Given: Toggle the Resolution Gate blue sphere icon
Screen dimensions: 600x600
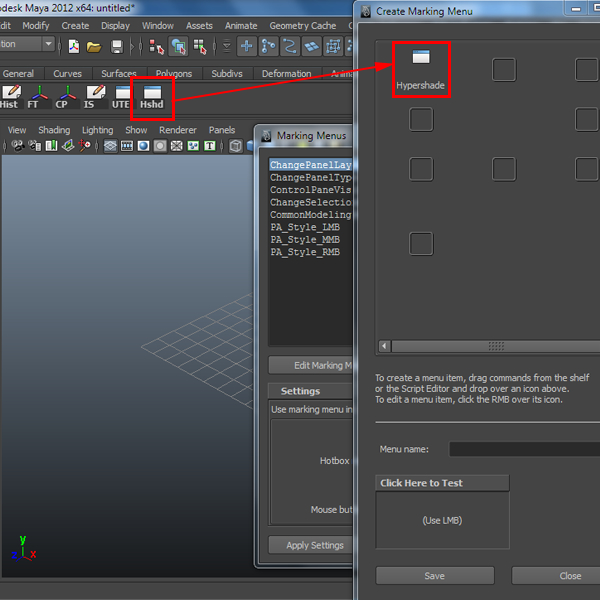Looking at the screenshot, I should click(x=143, y=146).
